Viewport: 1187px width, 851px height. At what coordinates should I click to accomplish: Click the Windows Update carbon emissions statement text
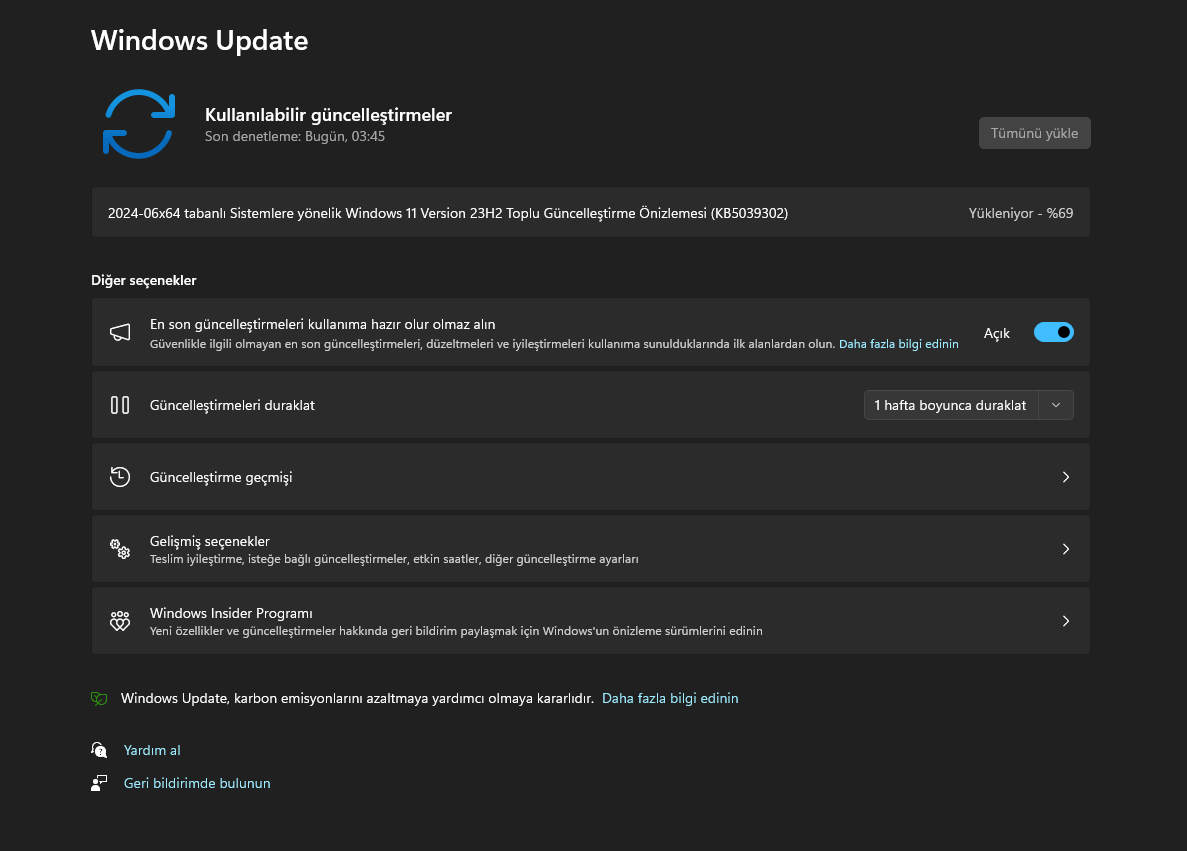coord(357,698)
